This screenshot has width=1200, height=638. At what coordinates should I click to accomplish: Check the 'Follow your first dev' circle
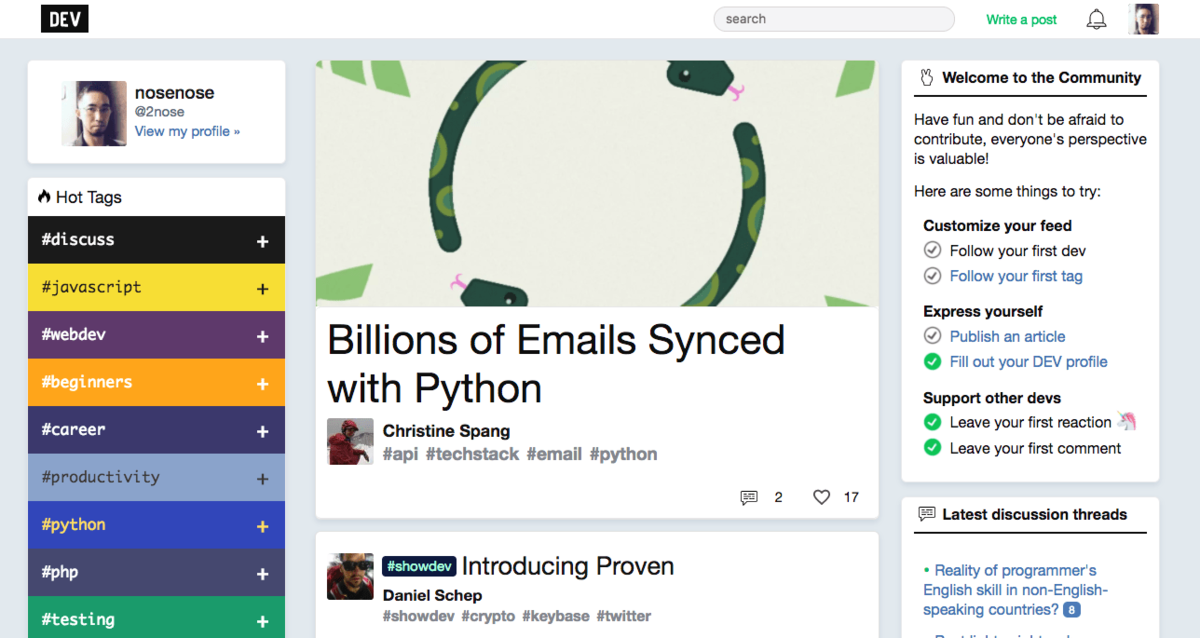932,250
